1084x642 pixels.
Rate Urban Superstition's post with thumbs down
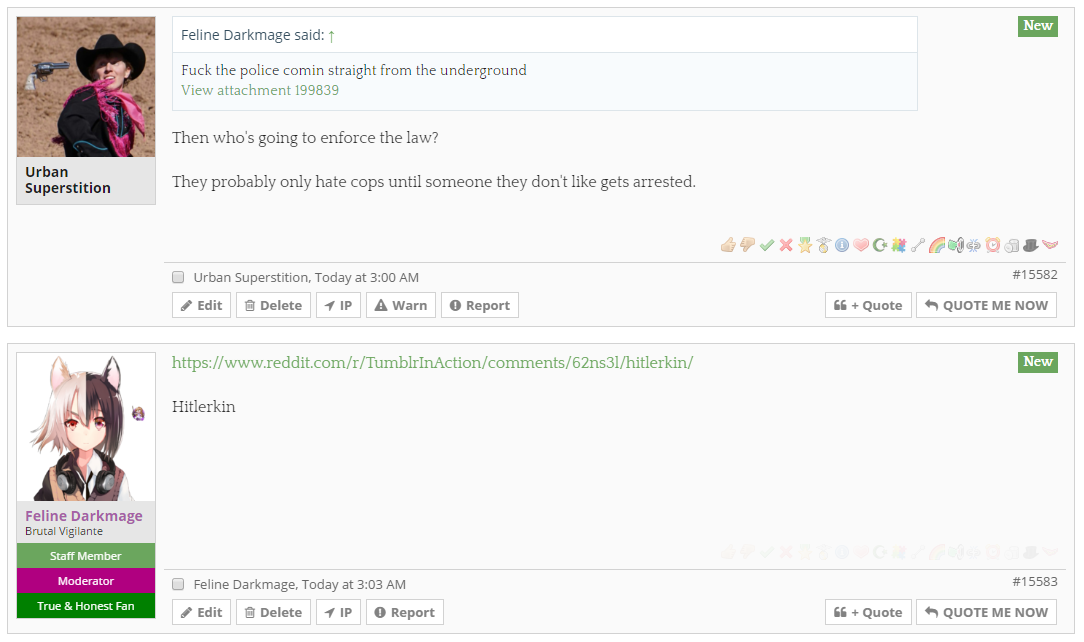click(747, 245)
